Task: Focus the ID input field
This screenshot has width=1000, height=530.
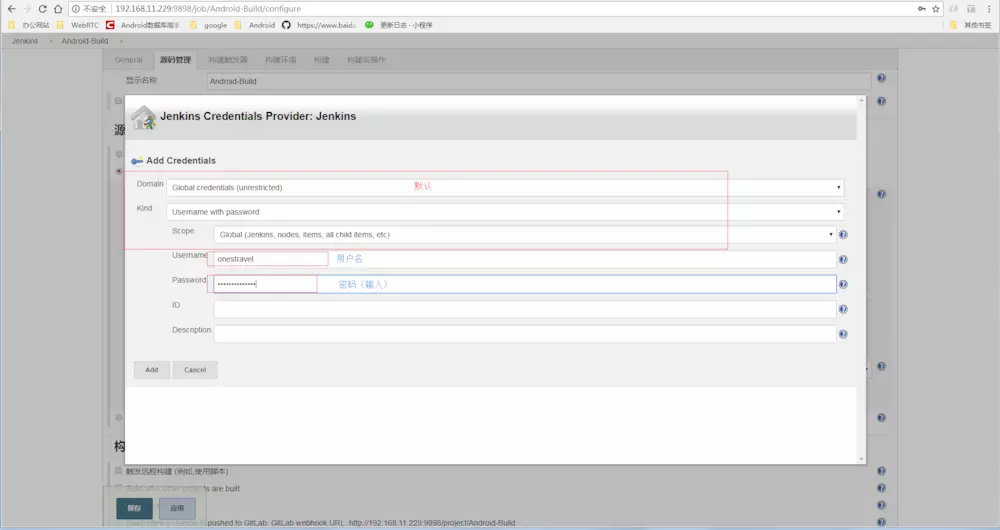Action: 525,309
